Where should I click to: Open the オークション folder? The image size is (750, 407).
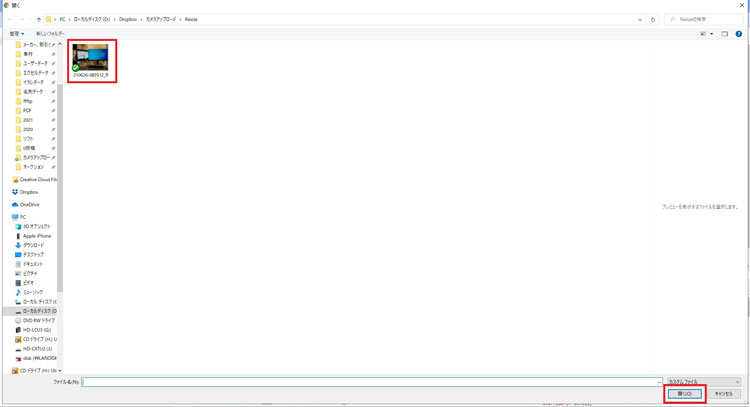coord(33,167)
